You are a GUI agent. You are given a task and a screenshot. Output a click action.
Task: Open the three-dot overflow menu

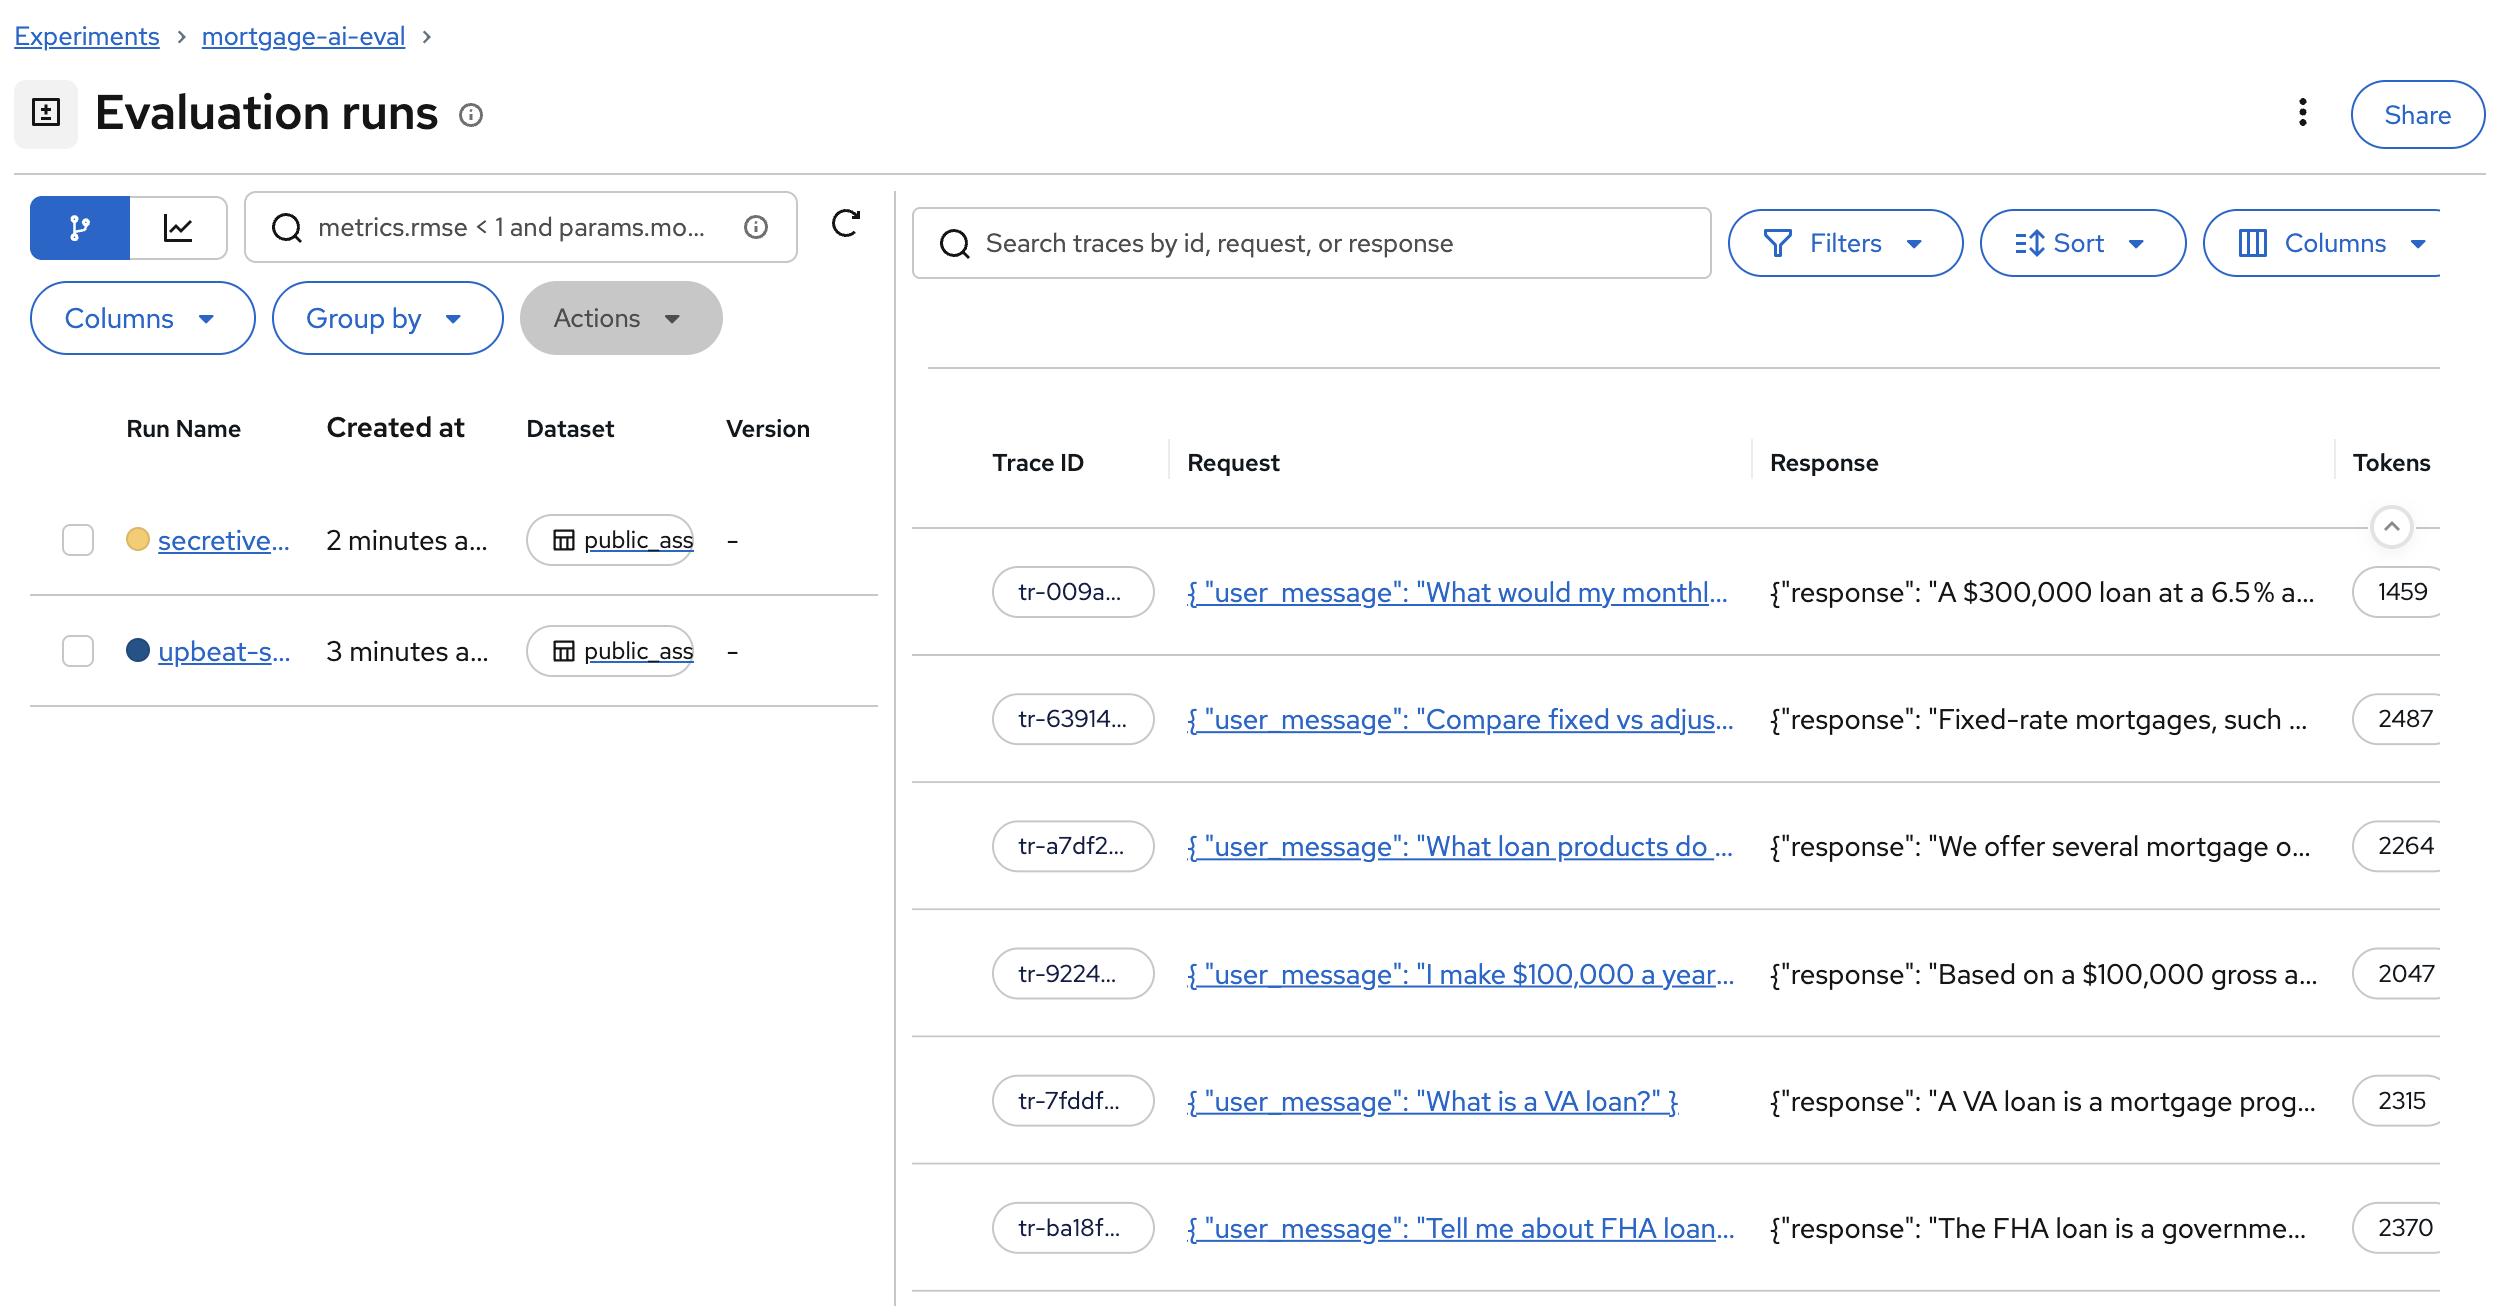[2302, 113]
